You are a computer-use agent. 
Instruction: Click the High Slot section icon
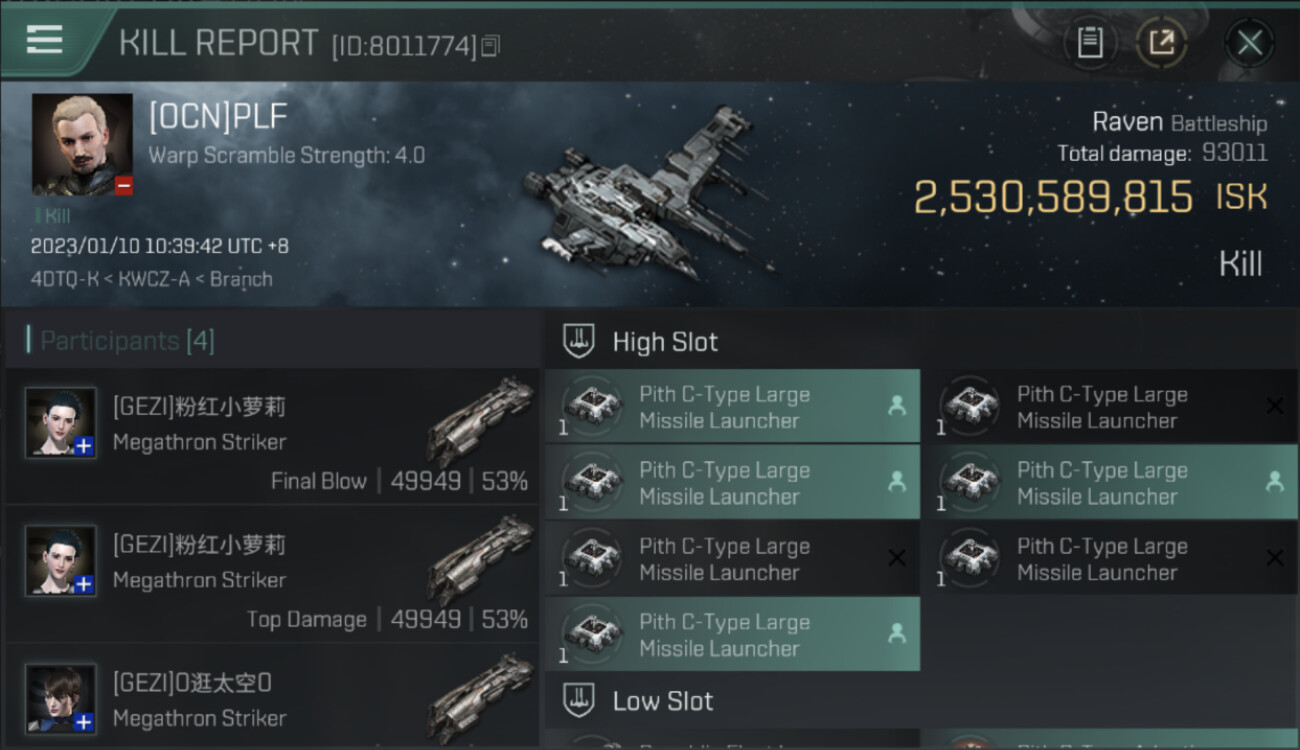(x=579, y=341)
